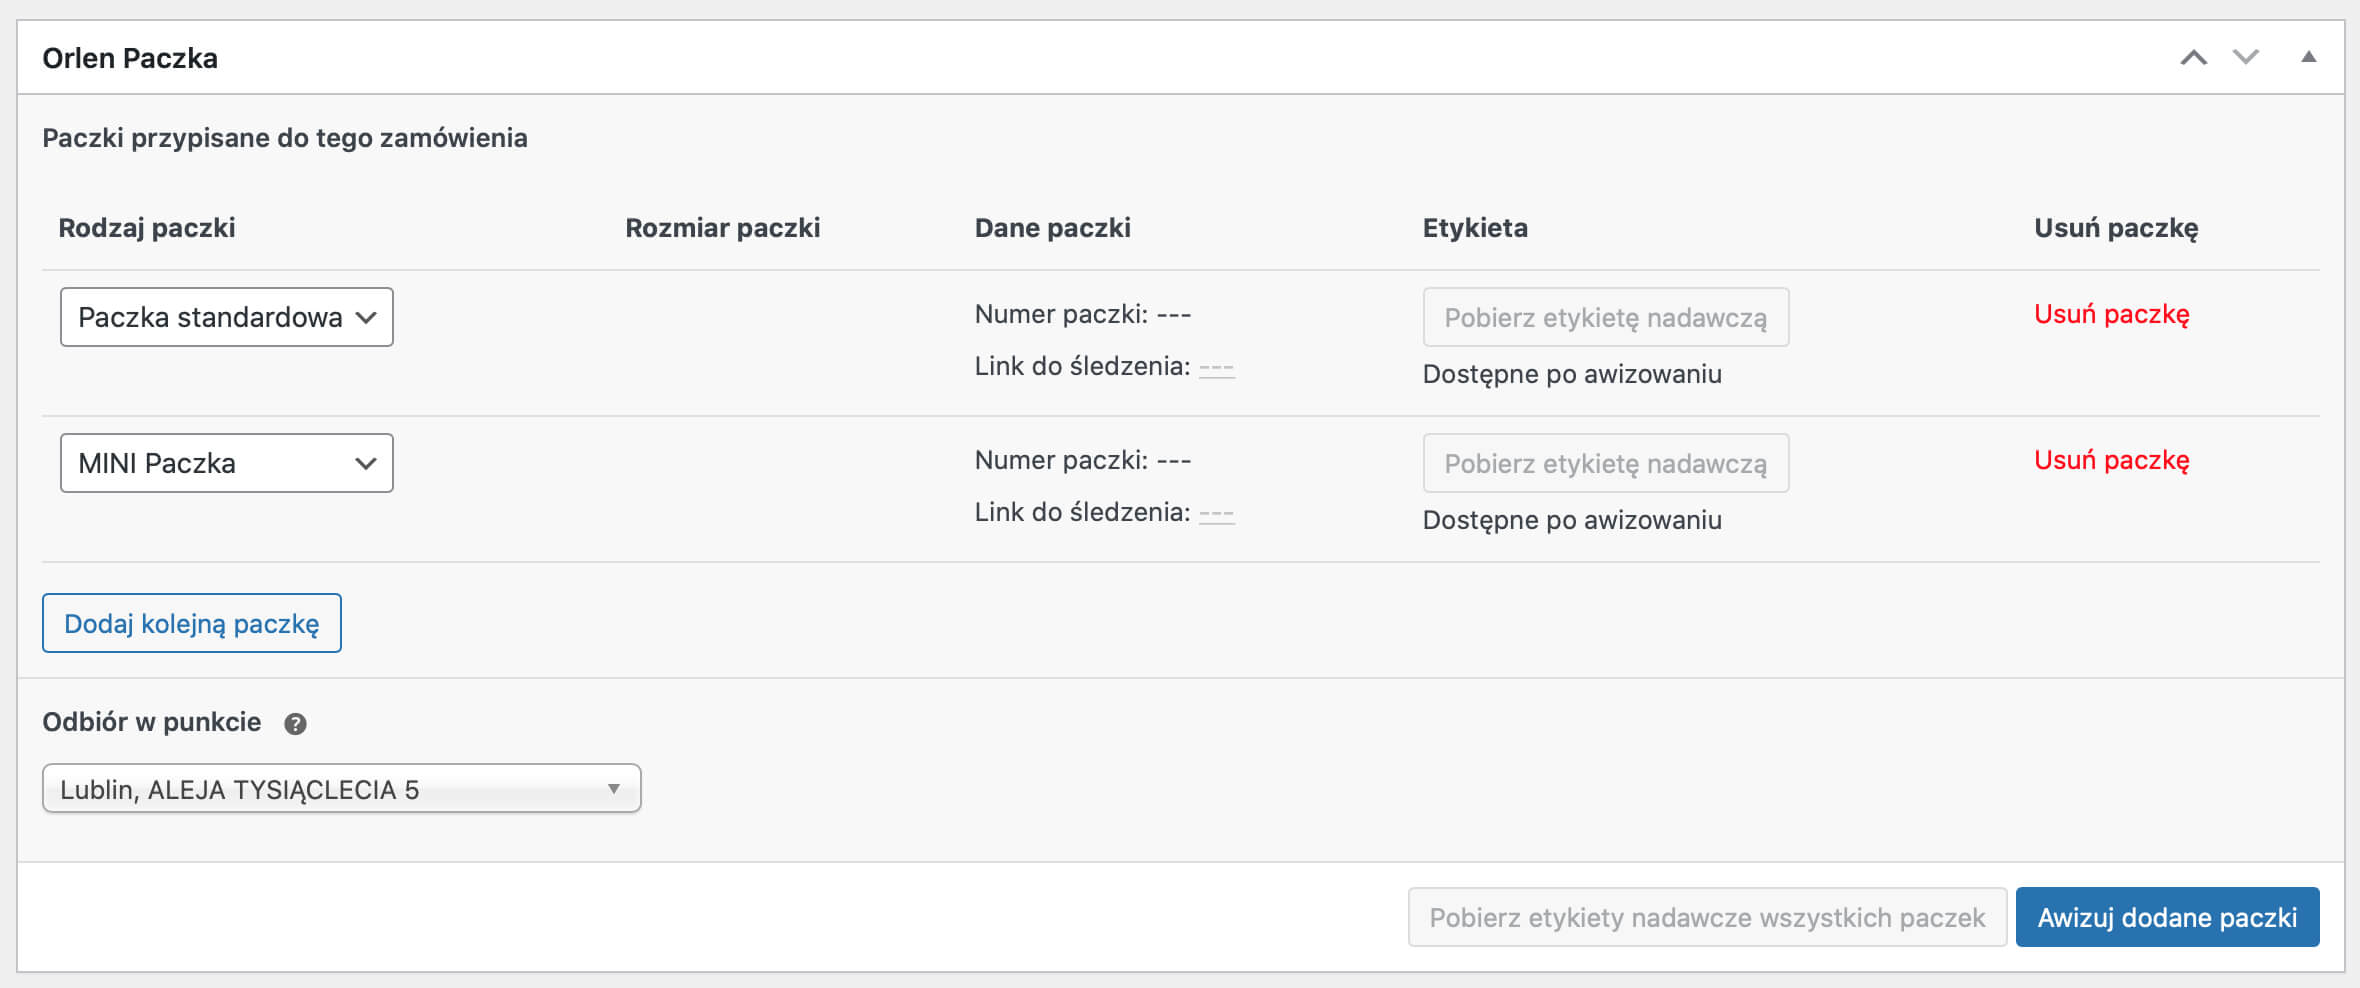Move the Orlen Paczka panel up
Image resolution: width=2360 pixels, height=988 pixels.
(2193, 57)
